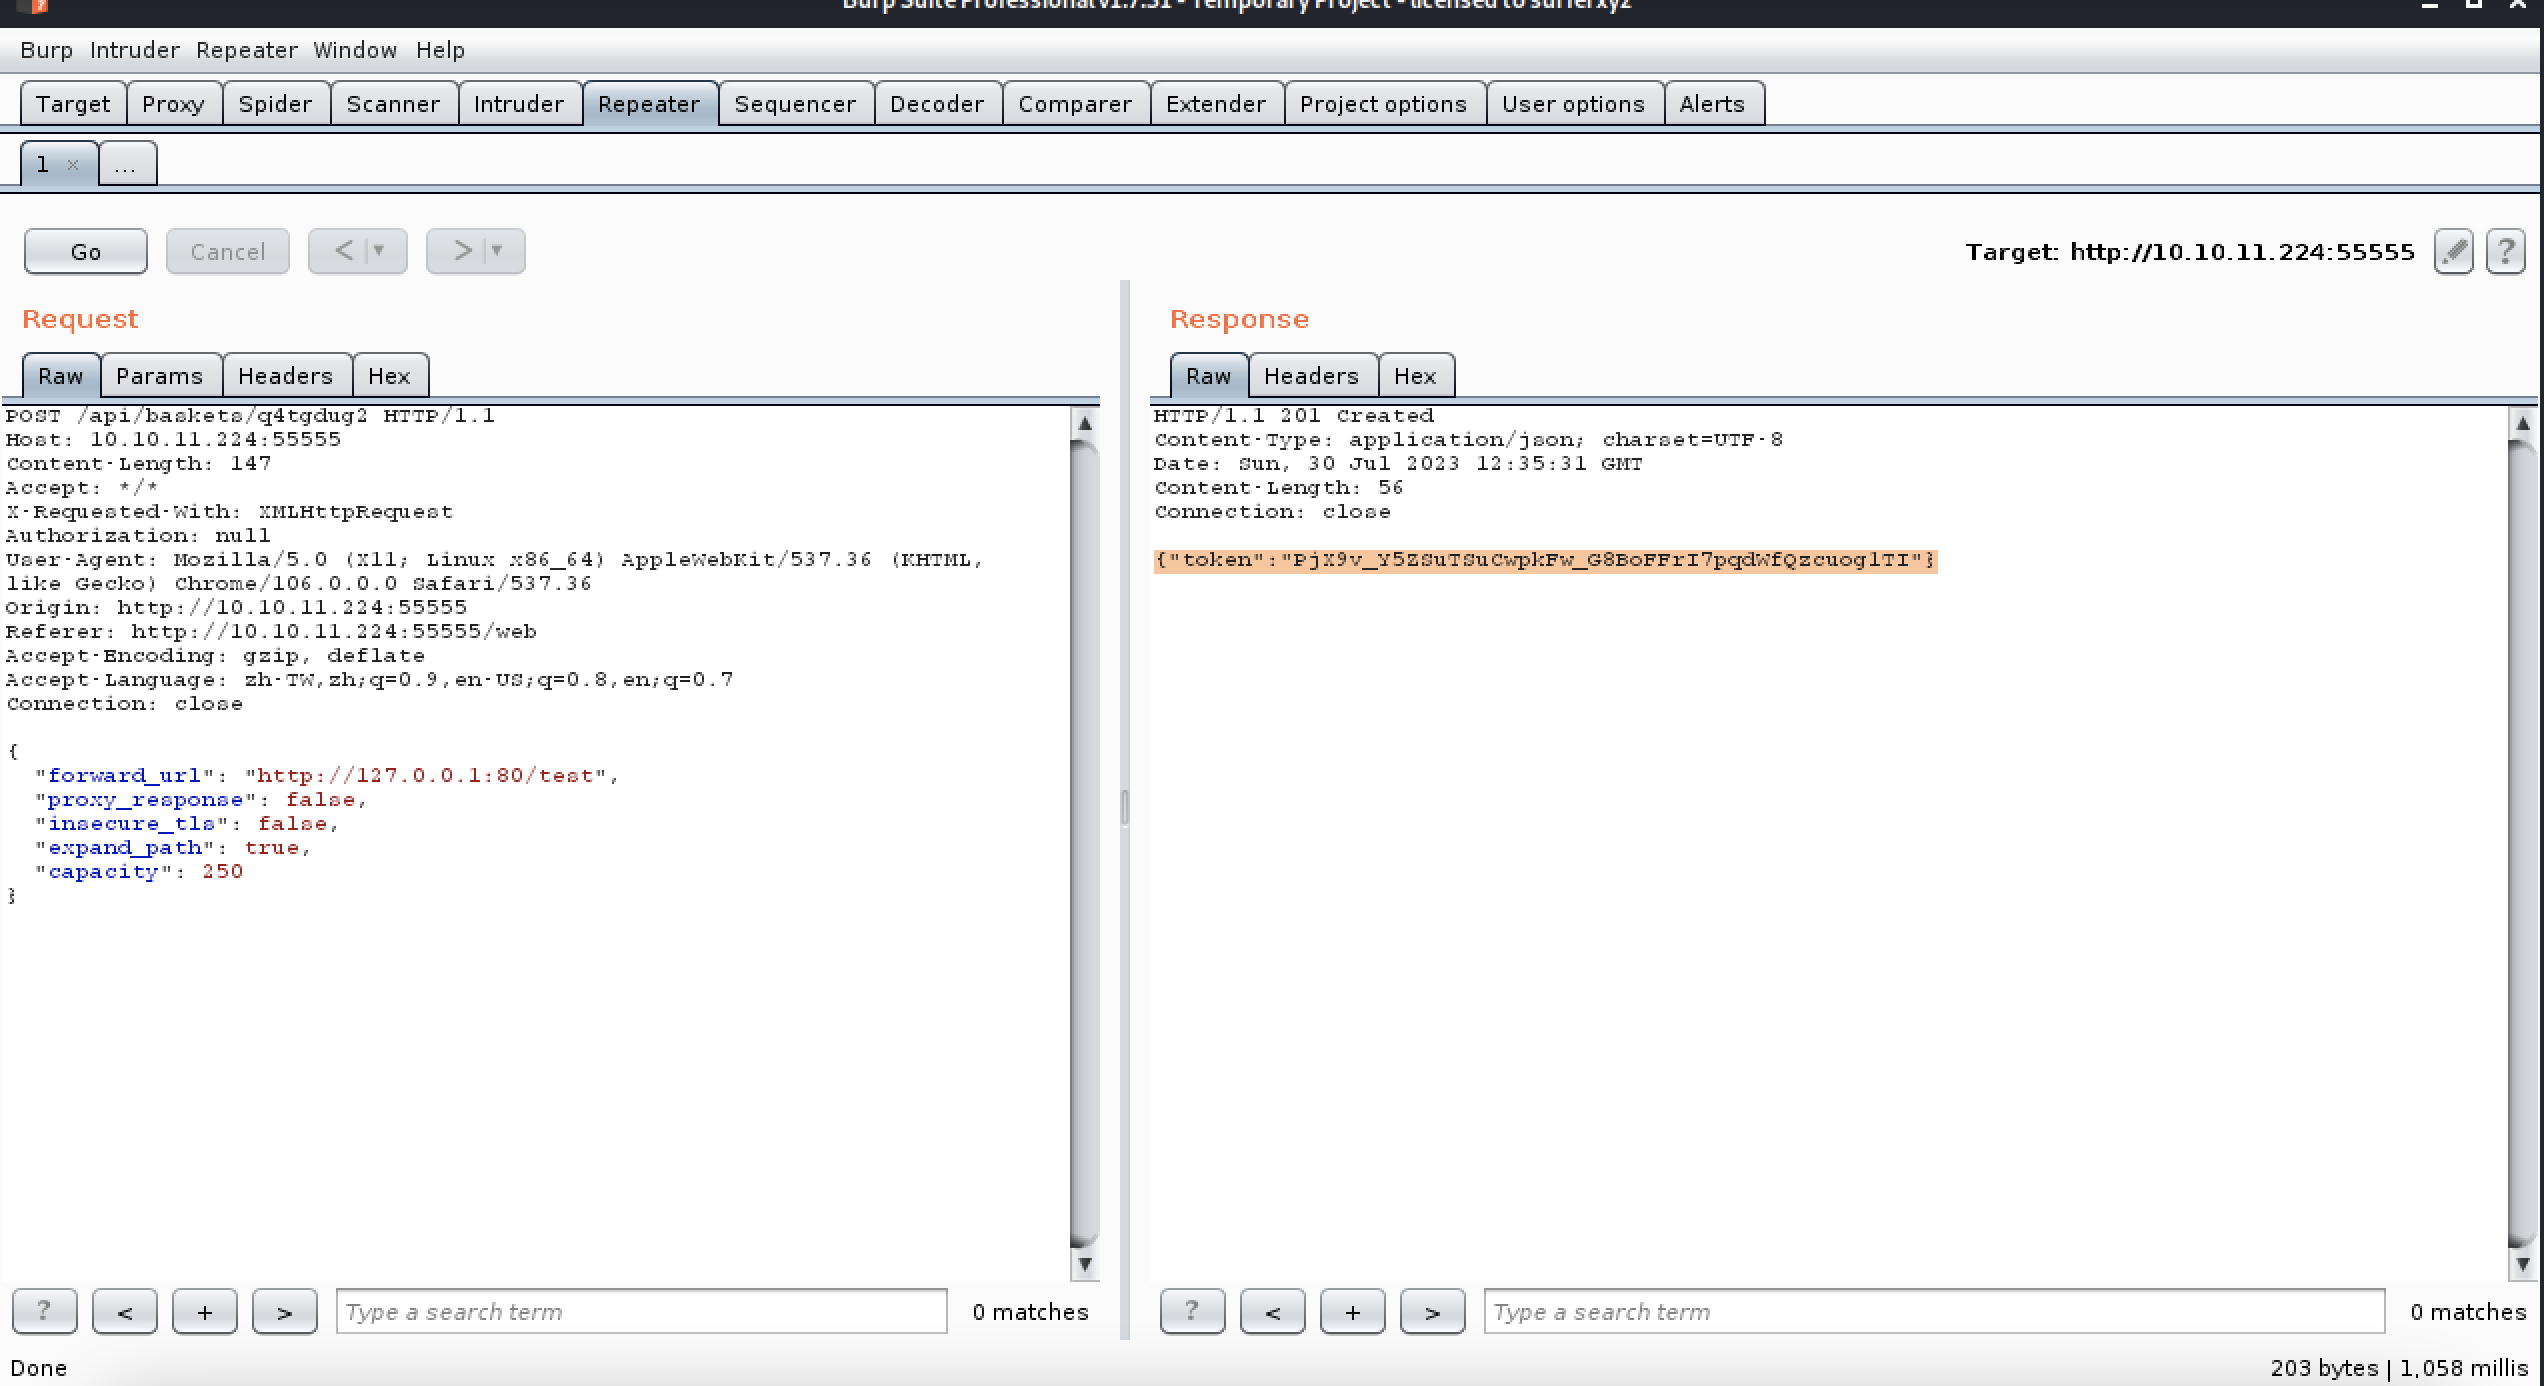The image size is (2544, 1386).
Task: Go to next response search match
Action: (1432, 1311)
